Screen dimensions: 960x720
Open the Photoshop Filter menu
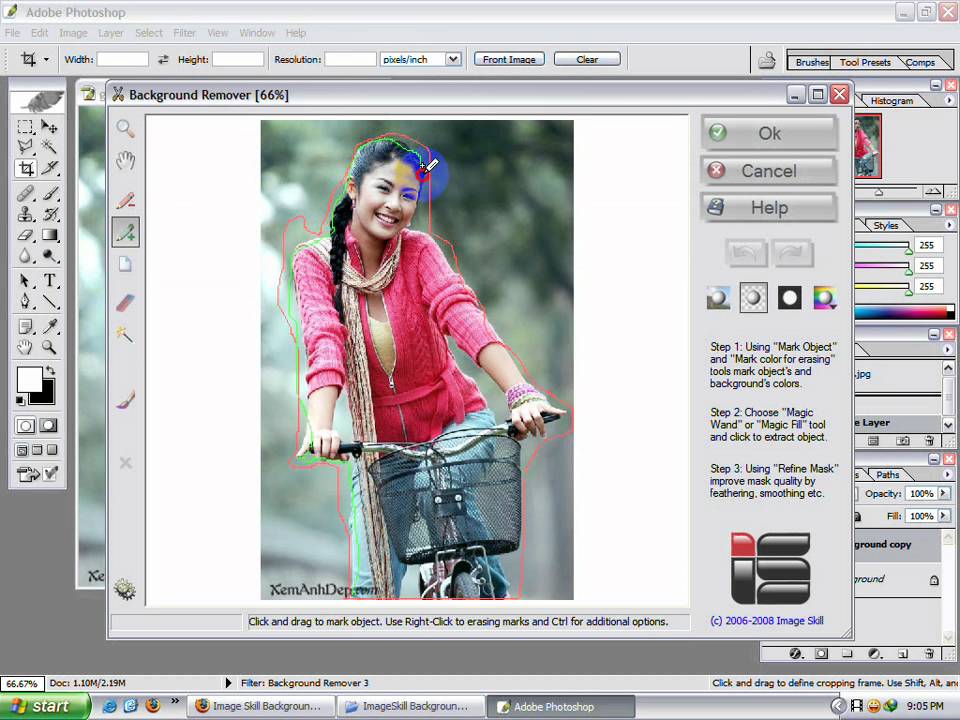184,33
